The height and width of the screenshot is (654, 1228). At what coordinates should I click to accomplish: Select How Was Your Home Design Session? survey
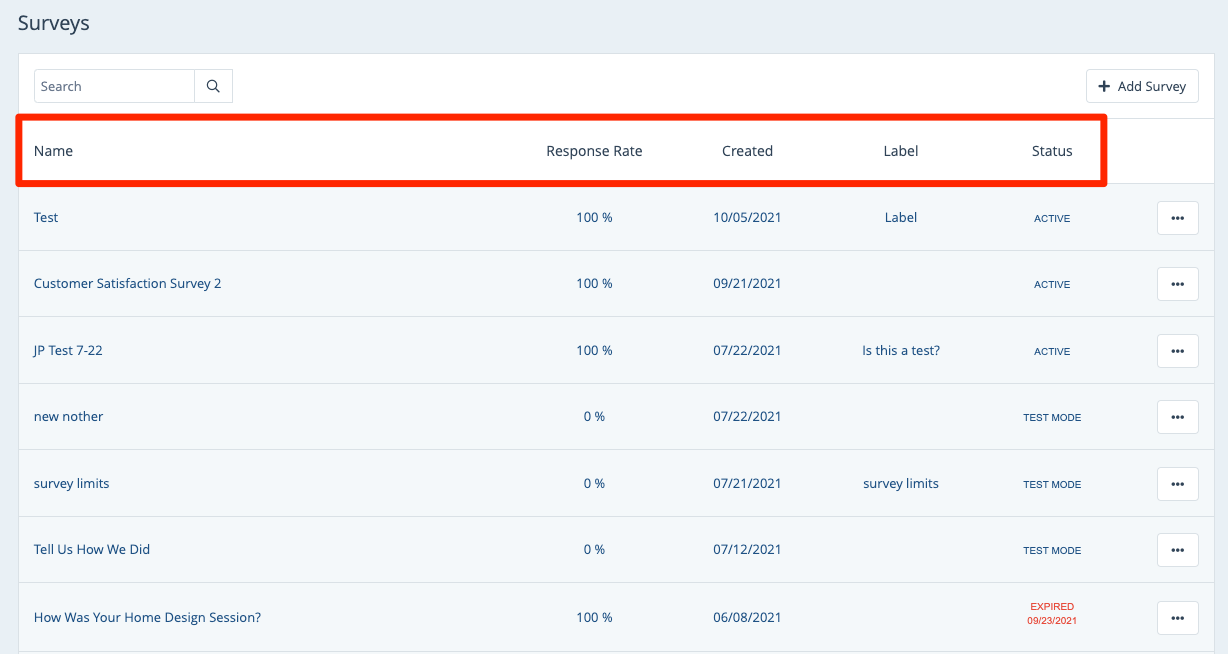[x=147, y=618]
